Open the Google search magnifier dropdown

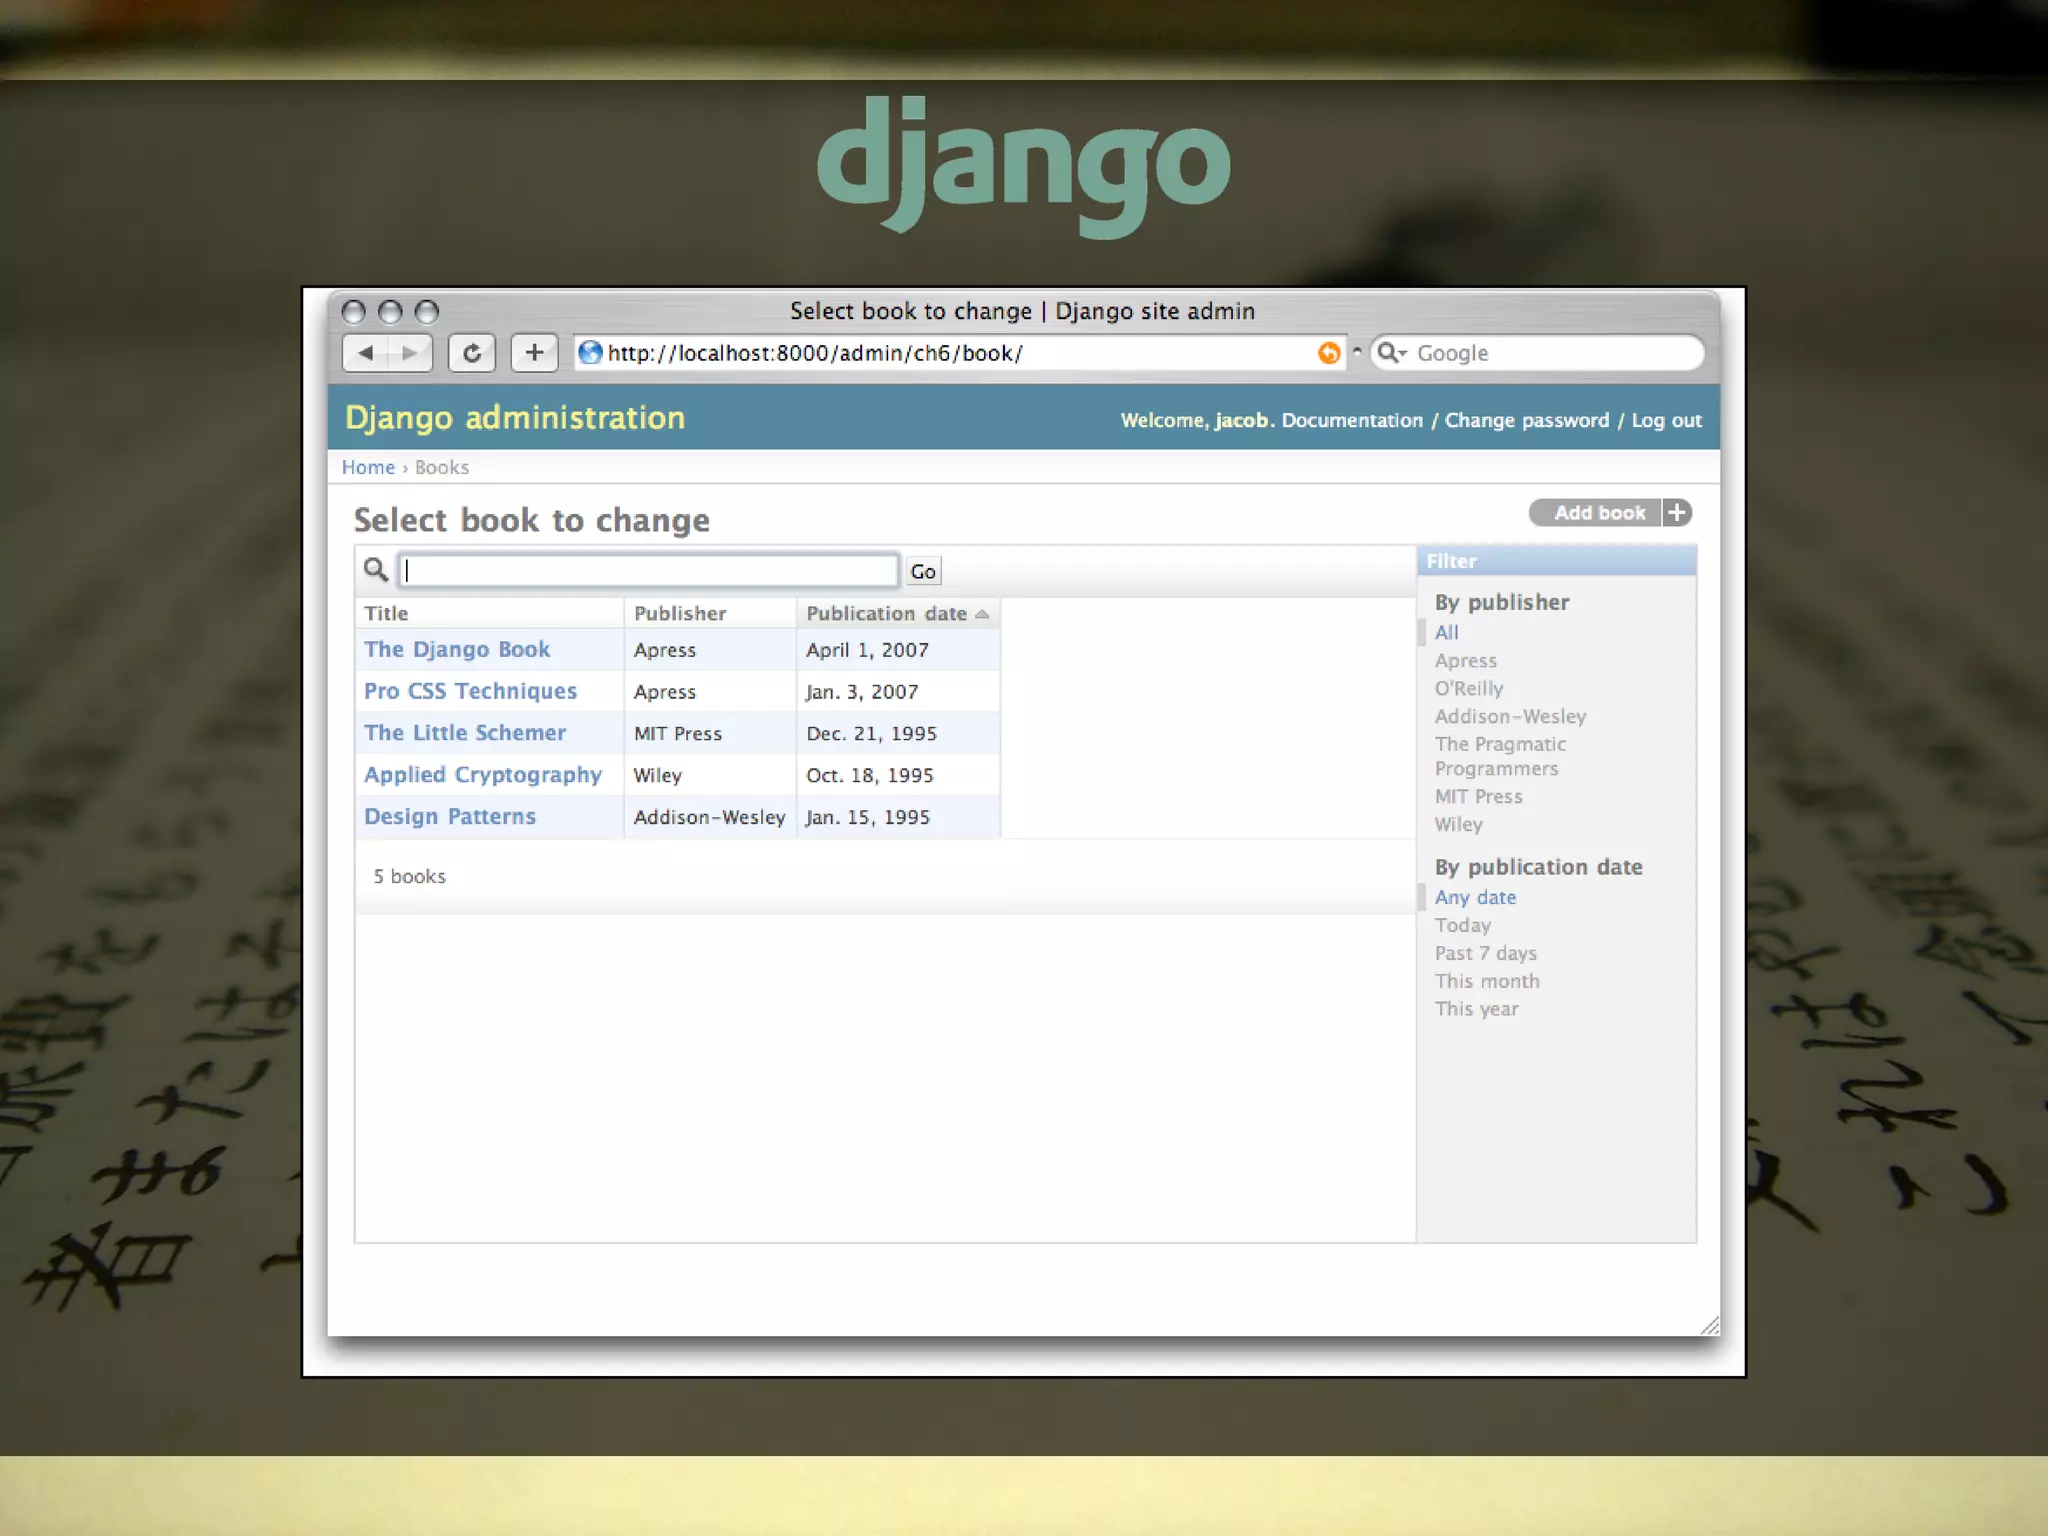click(1391, 353)
